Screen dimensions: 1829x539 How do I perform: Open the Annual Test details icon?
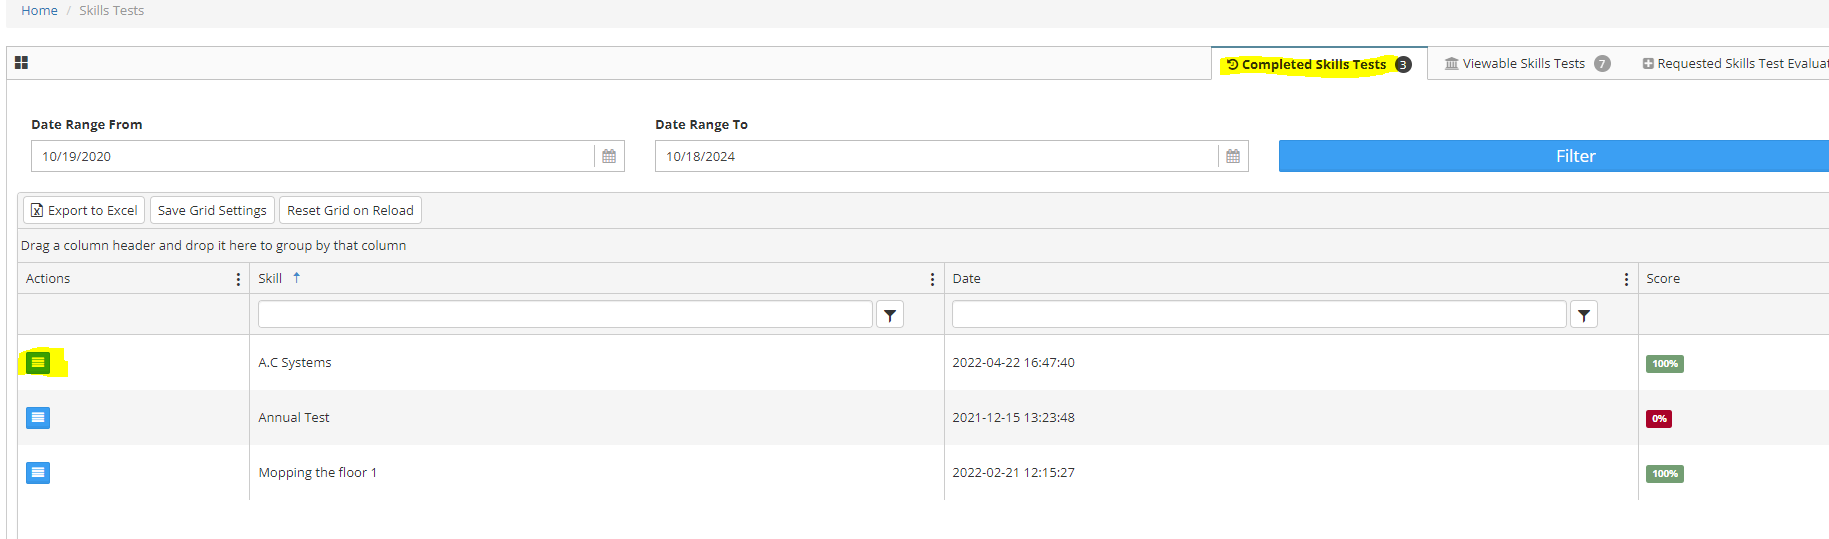click(x=38, y=417)
